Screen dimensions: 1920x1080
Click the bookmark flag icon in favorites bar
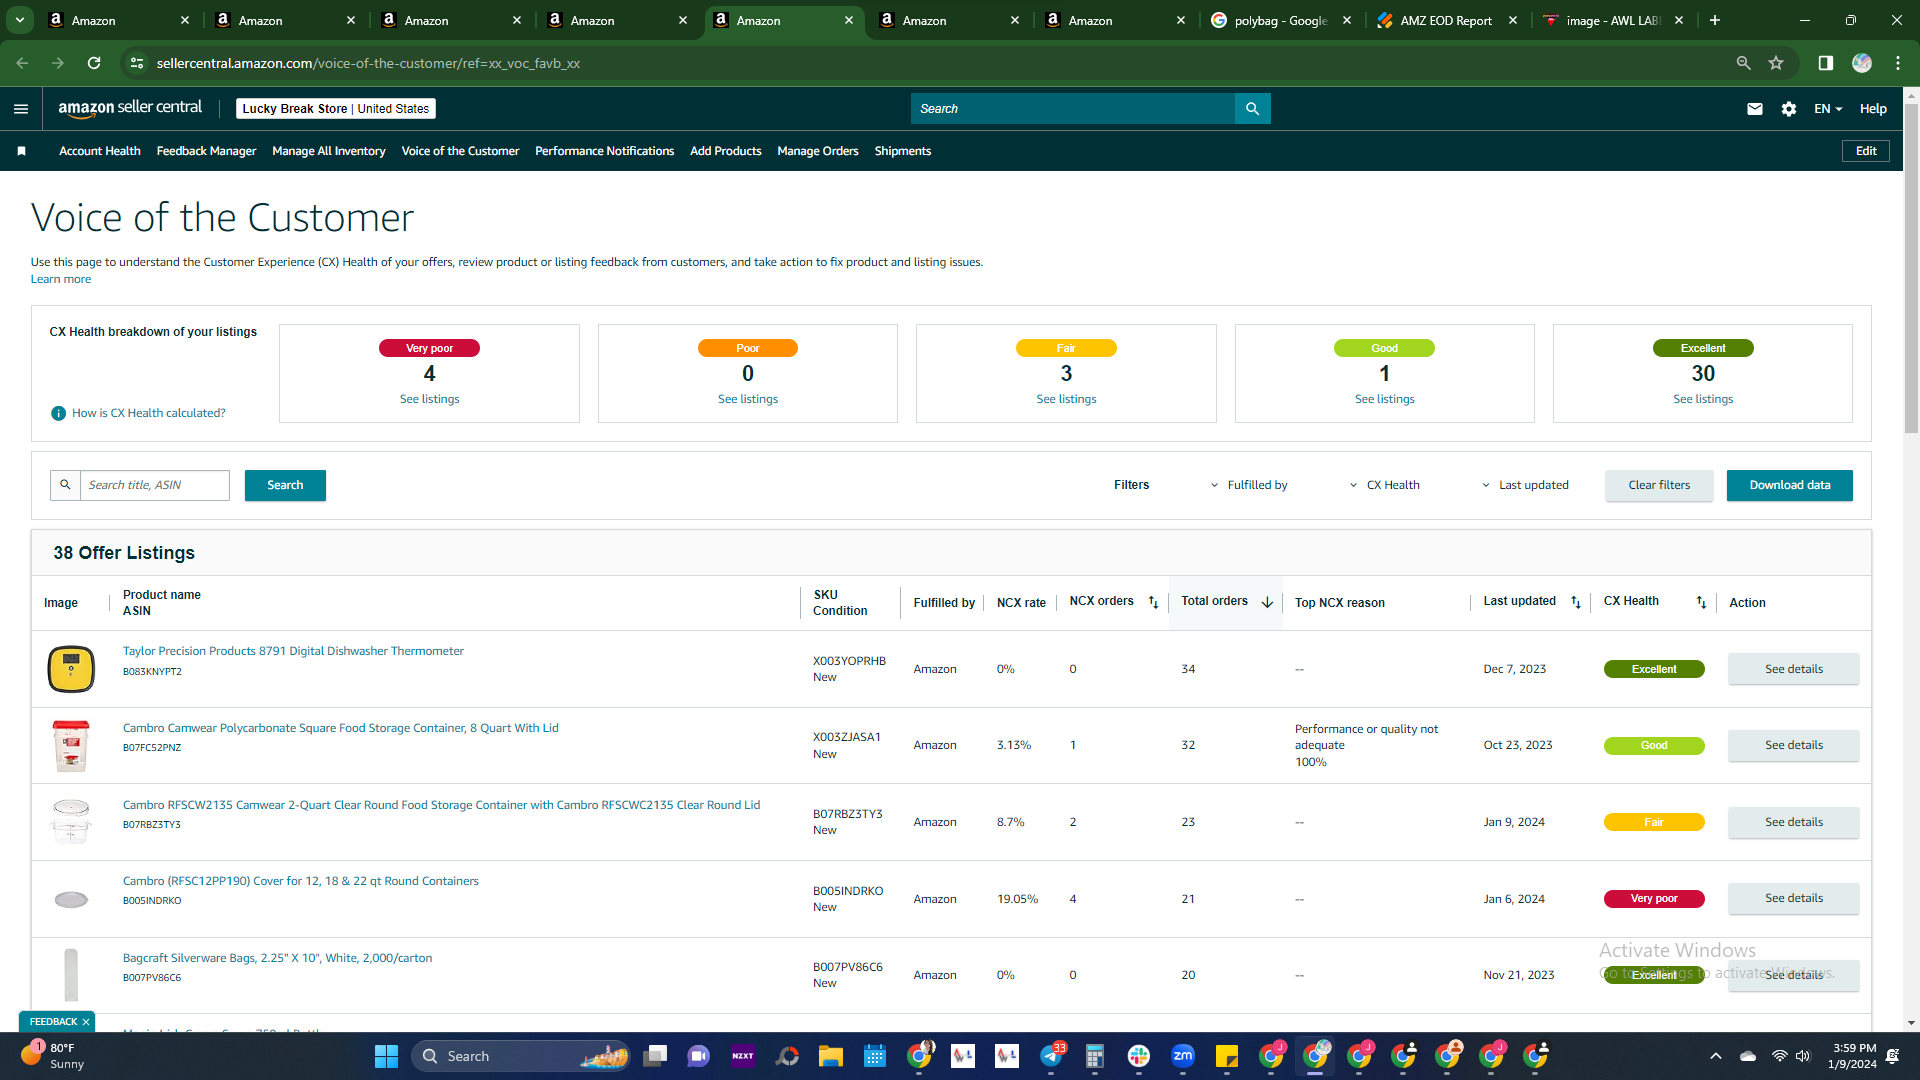(x=22, y=151)
